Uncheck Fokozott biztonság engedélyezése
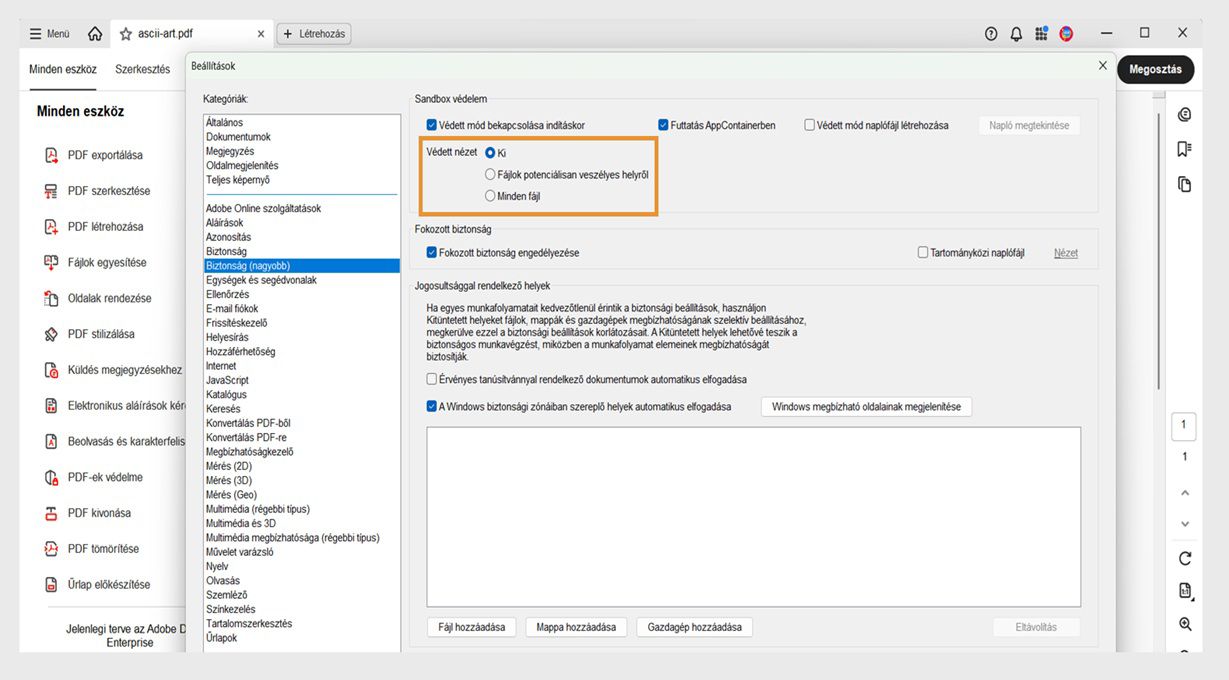The width and height of the screenshot is (1229, 680). tap(432, 252)
